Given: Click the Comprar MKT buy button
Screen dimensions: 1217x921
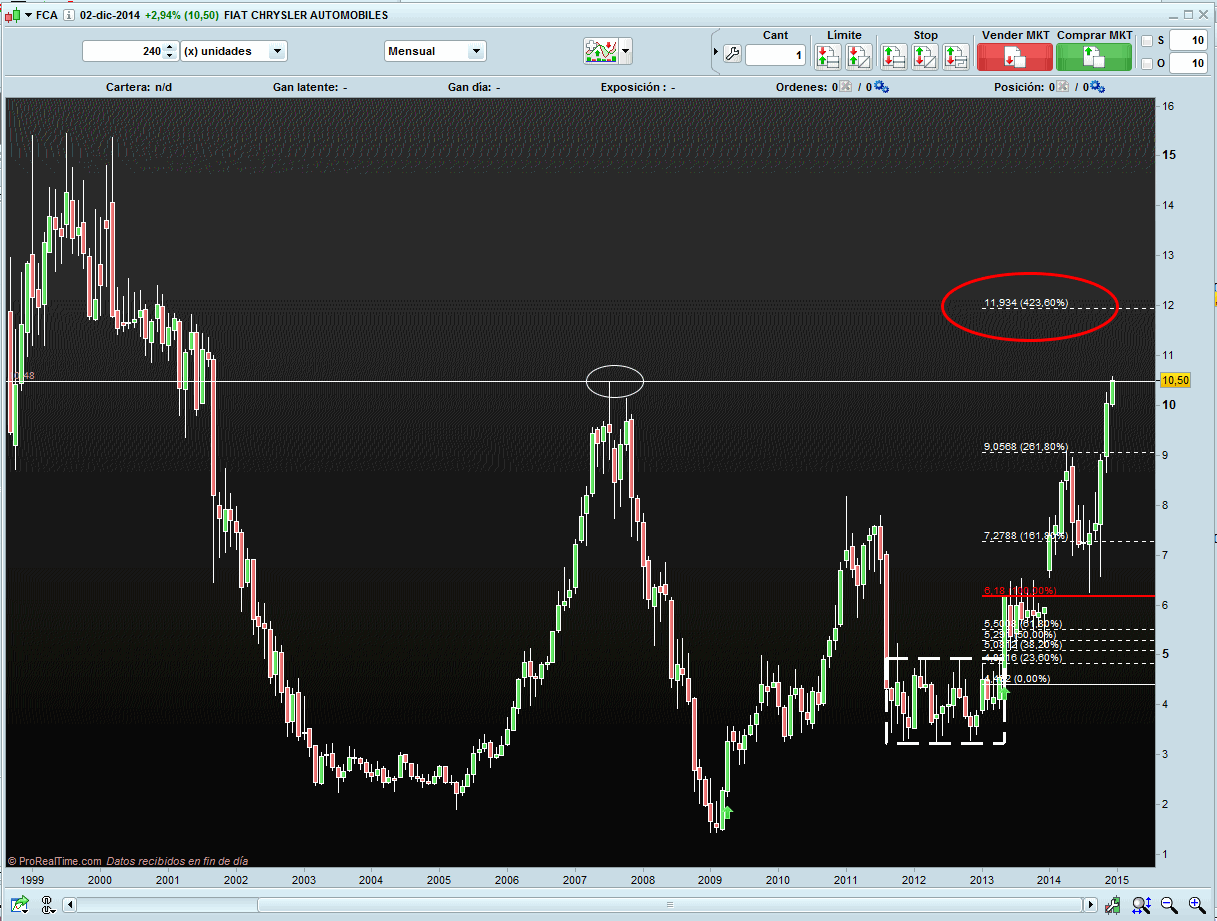Looking at the screenshot, I should (1094, 56).
